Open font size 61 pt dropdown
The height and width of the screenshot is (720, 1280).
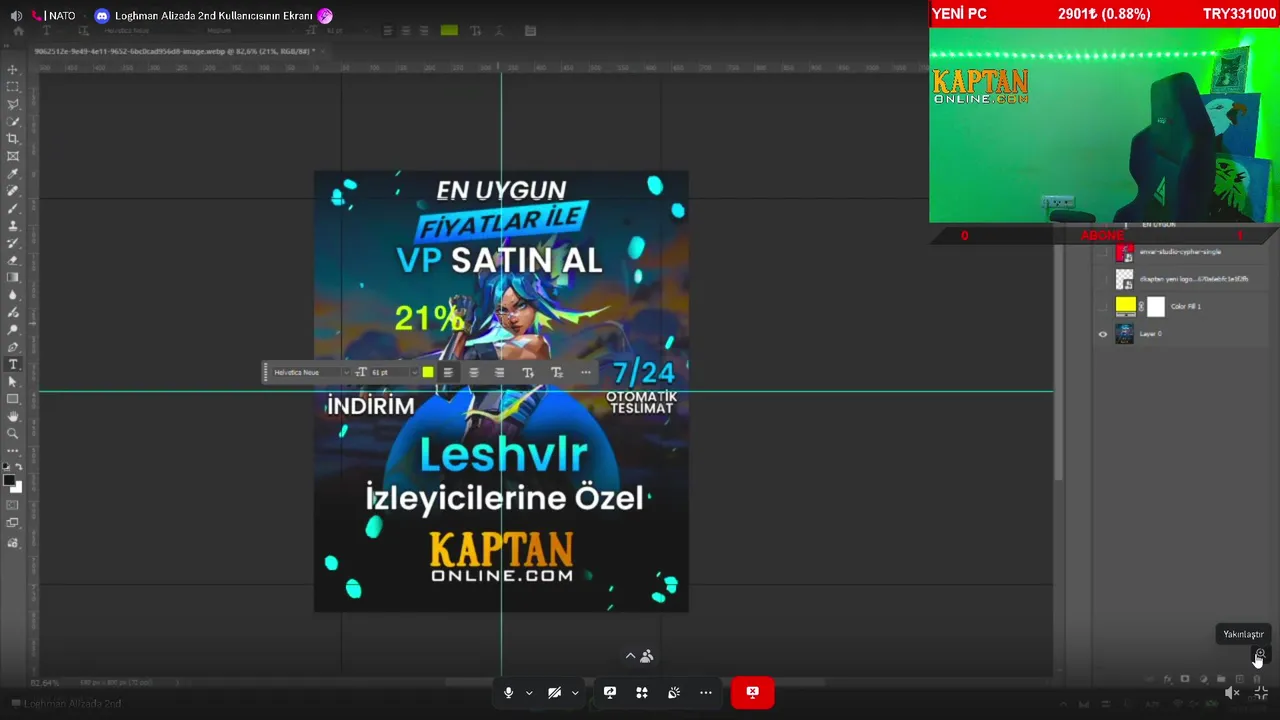pyautogui.click(x=414, y=373)
